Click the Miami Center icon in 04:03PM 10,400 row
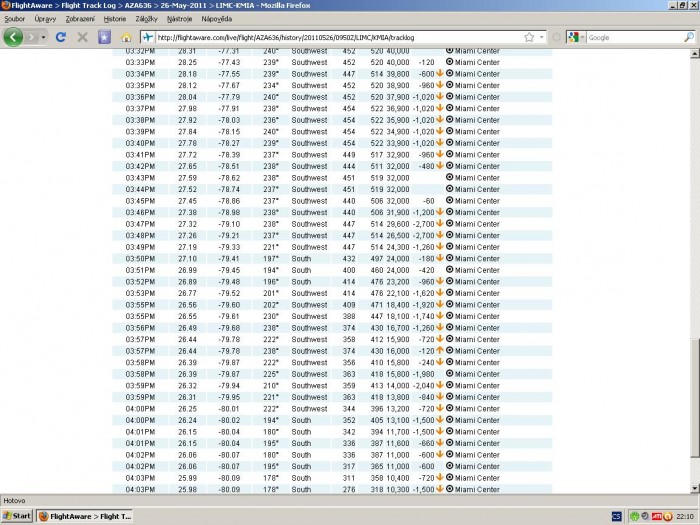Viewport: 700px width, 525px height. (450, 477)
